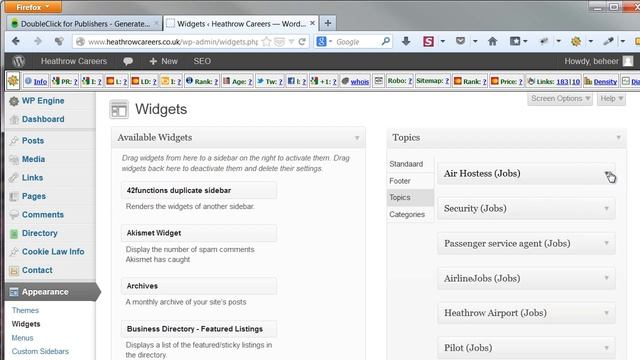Image resolution: width=640 pixels, height=360 pixels.
Task: Click Heathrow Careers in the admin bar
Action: [74, 61]
